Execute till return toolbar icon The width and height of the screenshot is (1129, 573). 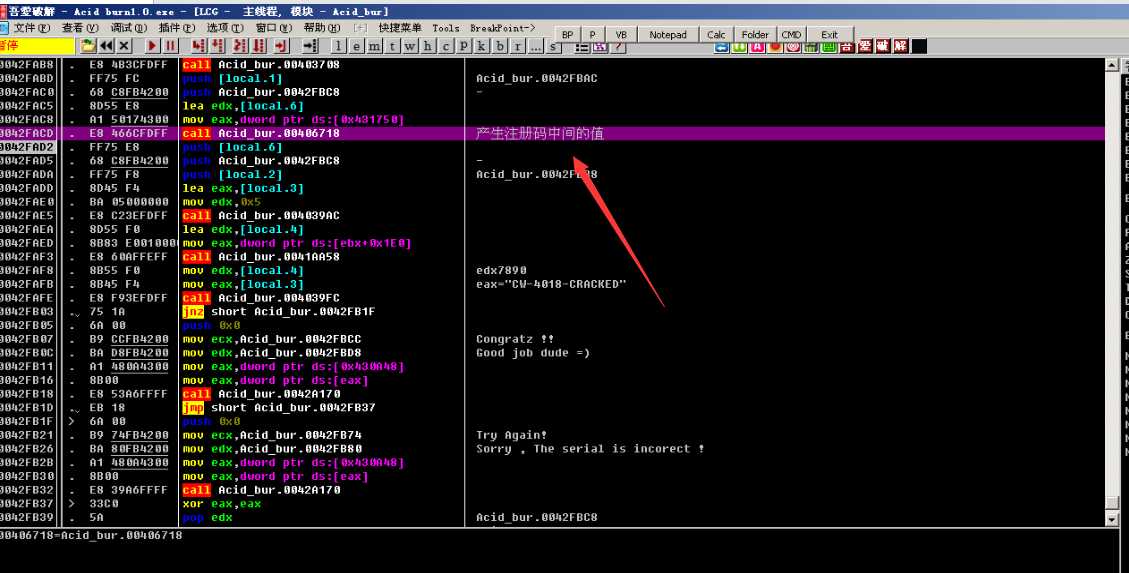click(x=281, y=46)
